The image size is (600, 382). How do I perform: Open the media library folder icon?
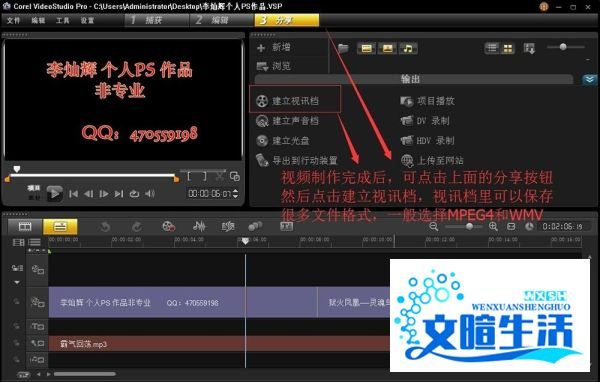(x=343, y=48)
